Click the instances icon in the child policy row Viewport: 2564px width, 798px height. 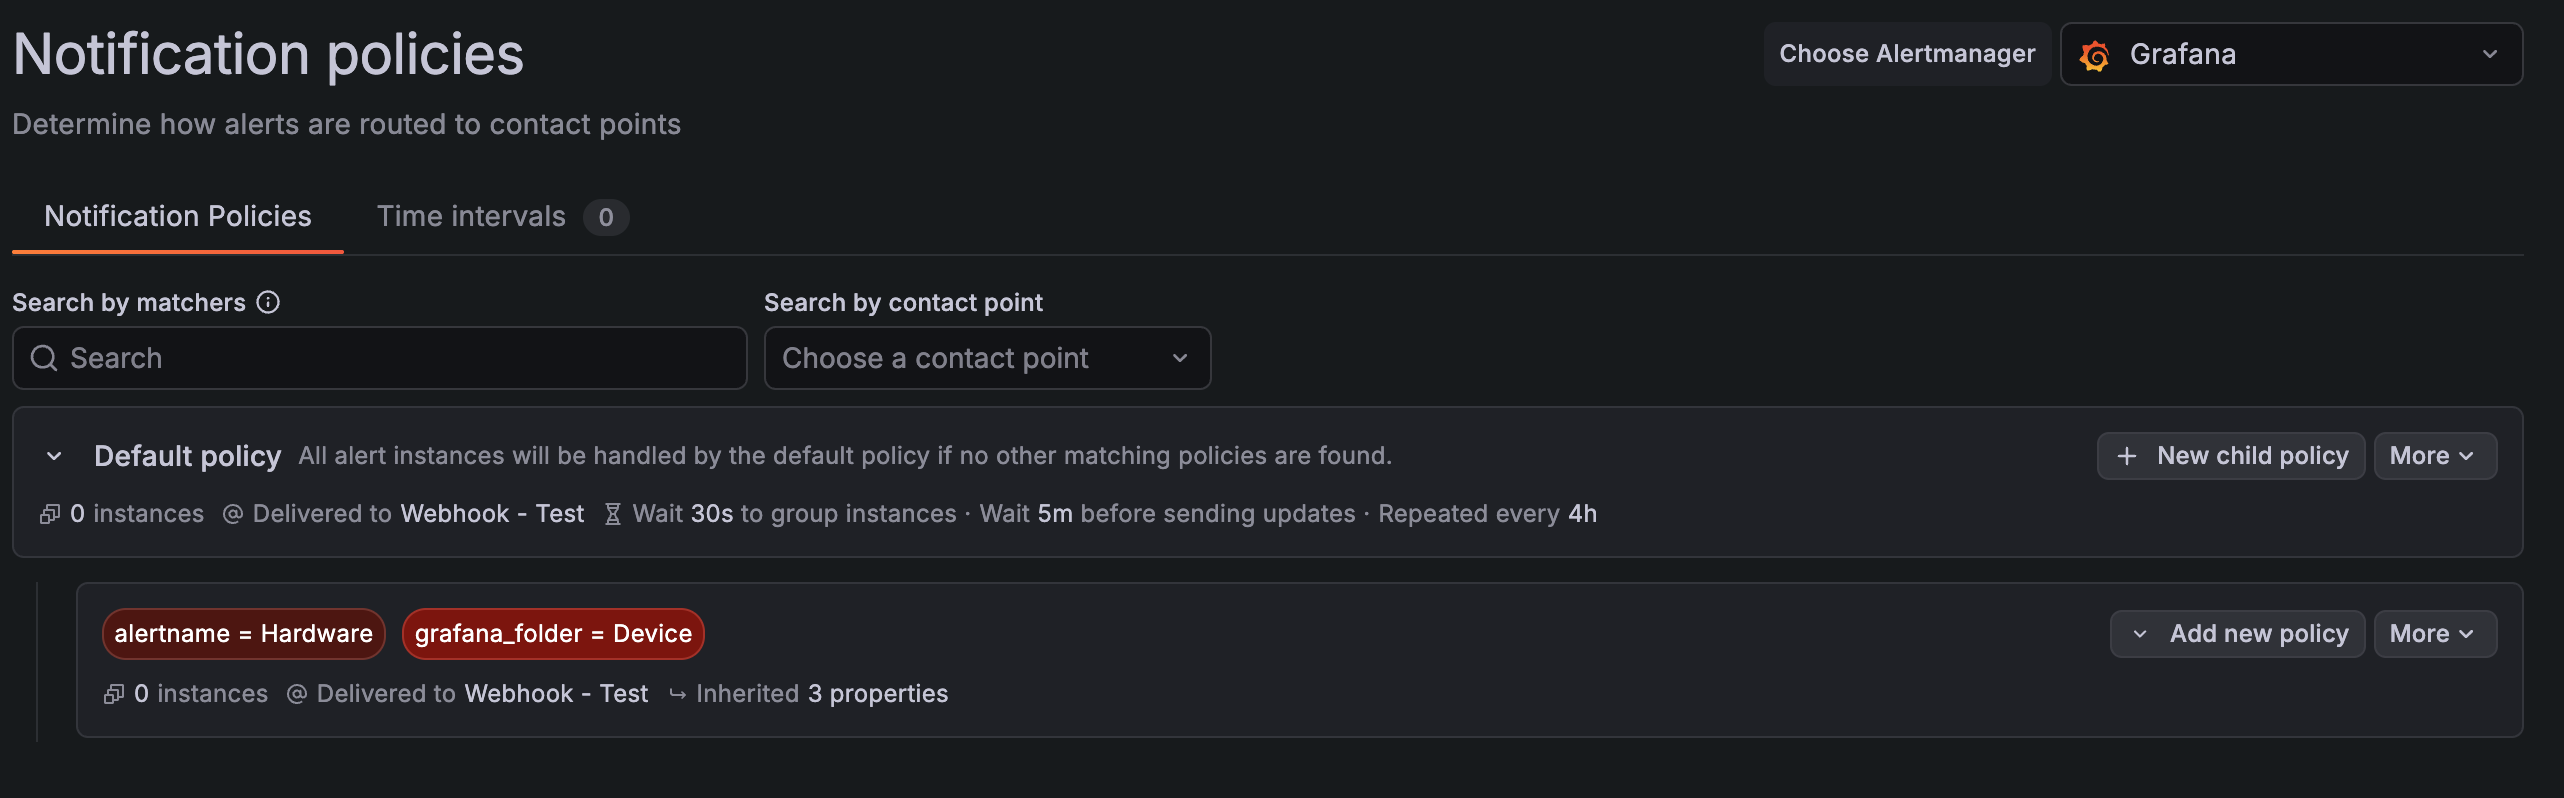pos(113,694)
